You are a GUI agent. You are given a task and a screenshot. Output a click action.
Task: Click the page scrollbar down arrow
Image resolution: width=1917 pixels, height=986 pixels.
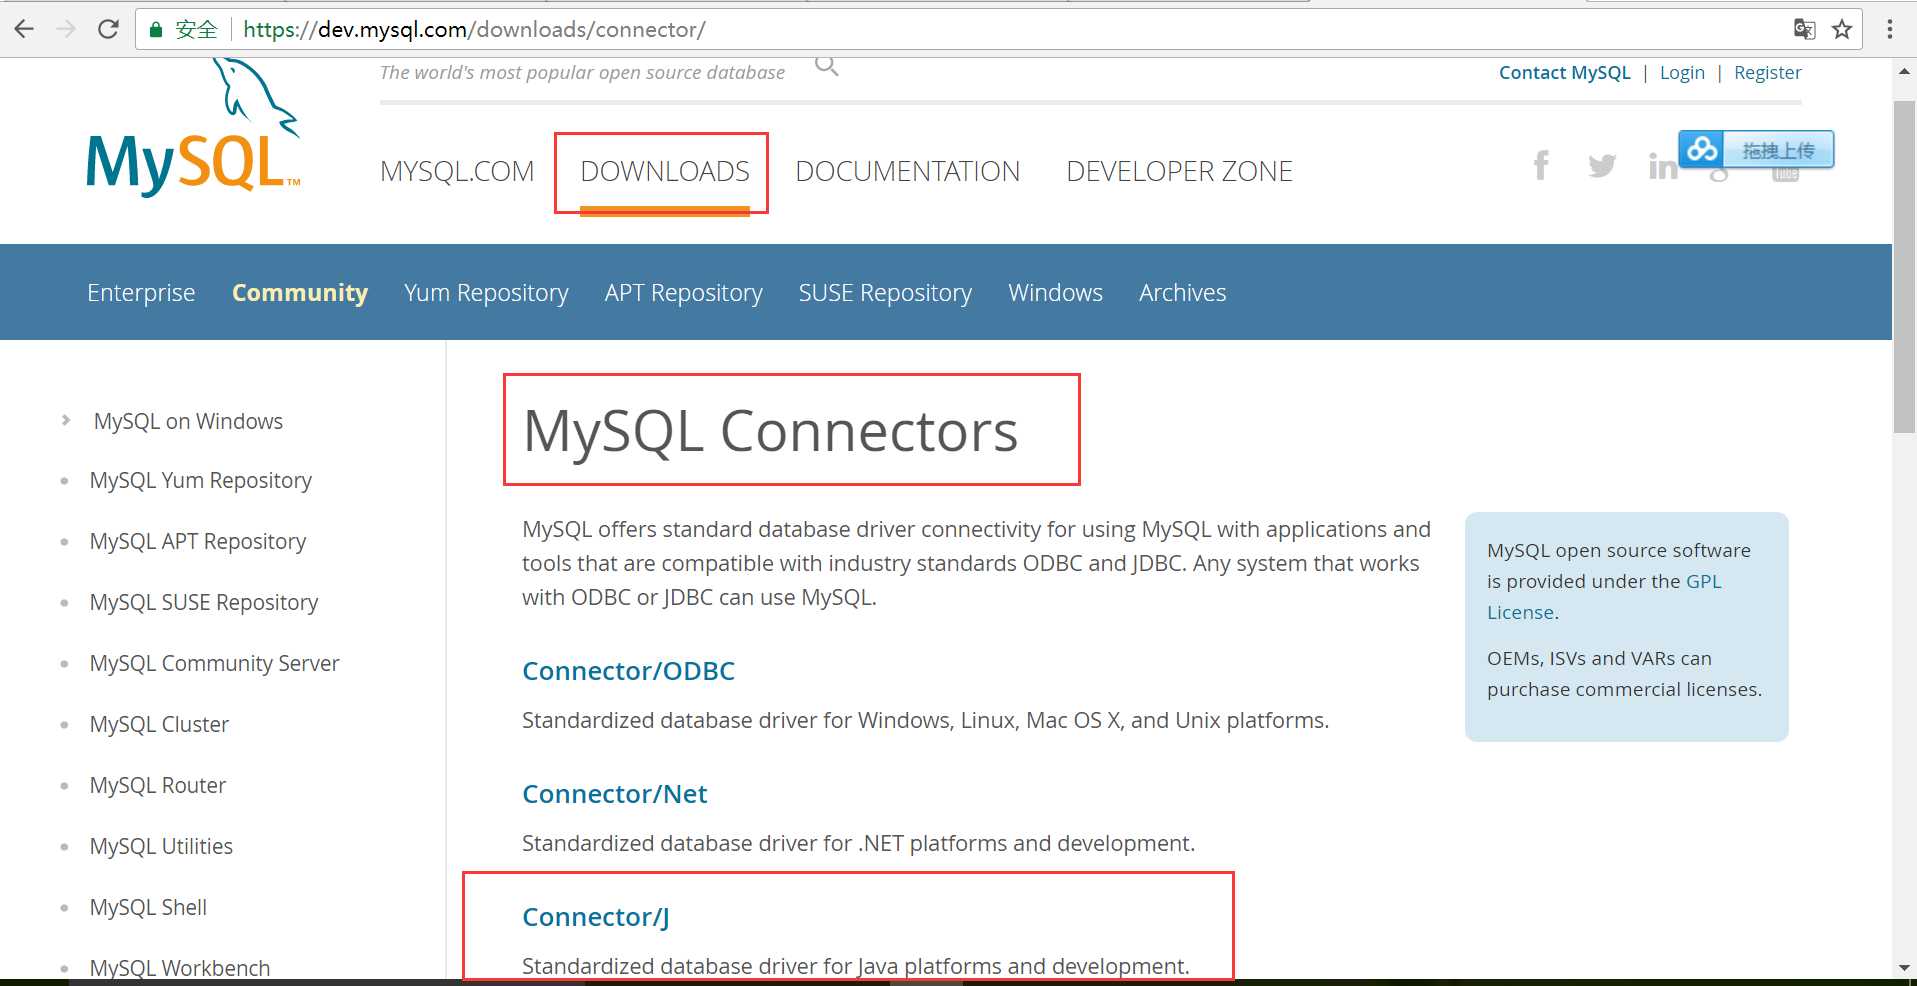coord(1904,968)
